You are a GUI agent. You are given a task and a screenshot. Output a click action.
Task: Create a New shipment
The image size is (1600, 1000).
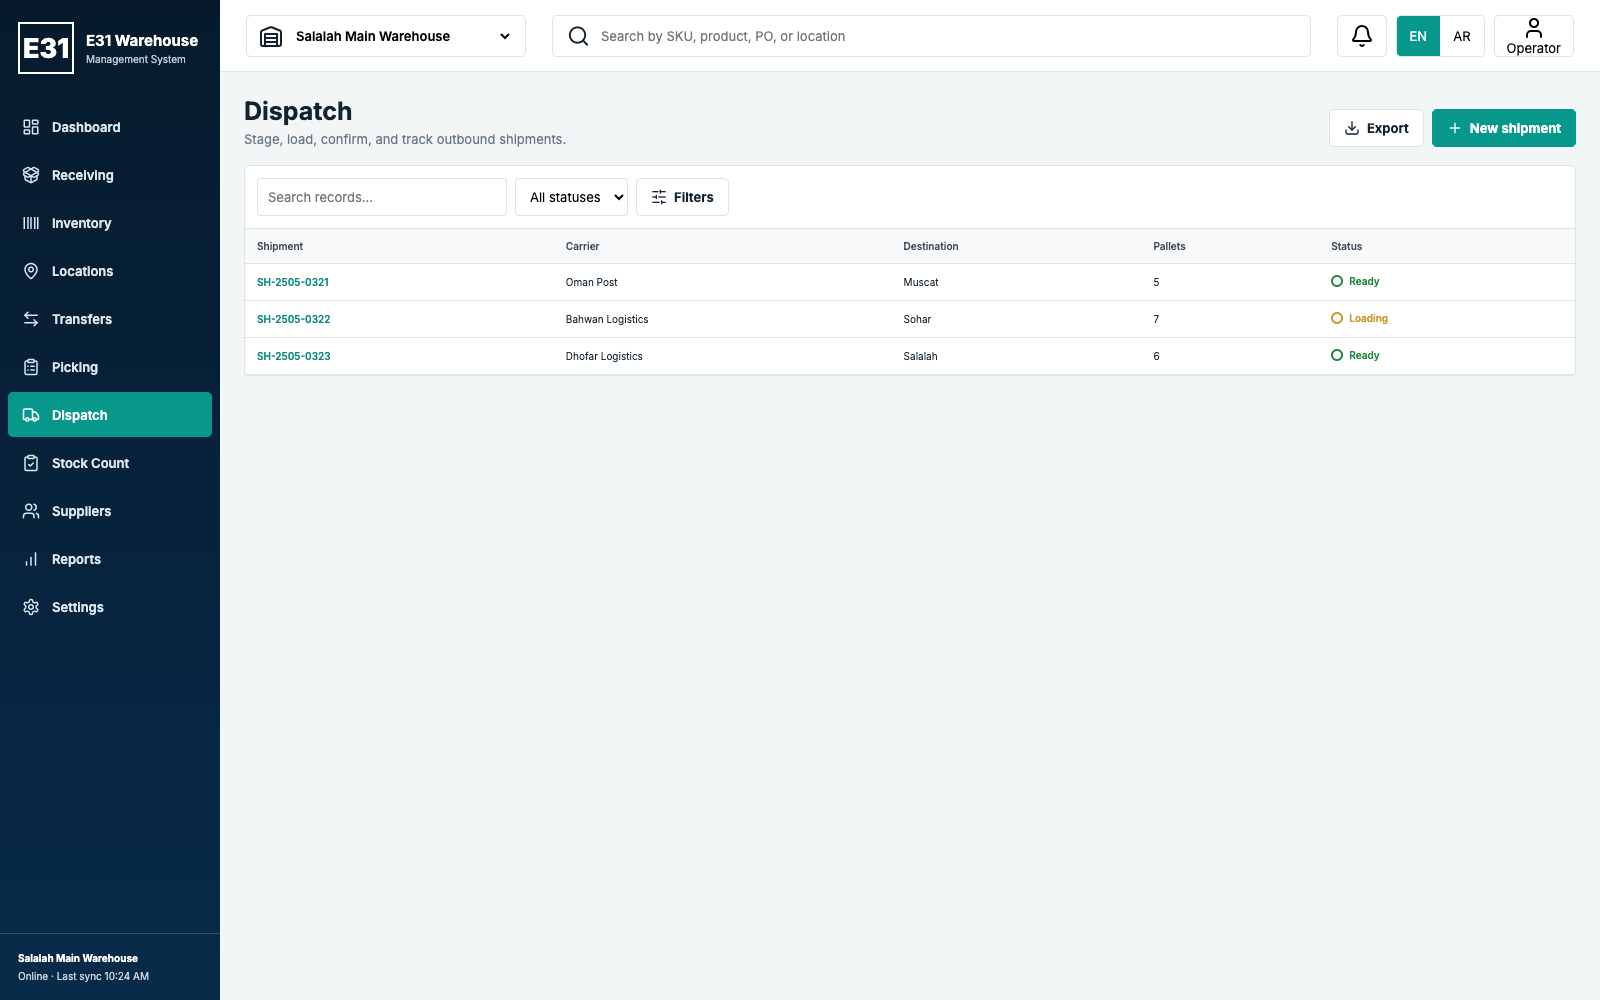point(1504,128)
